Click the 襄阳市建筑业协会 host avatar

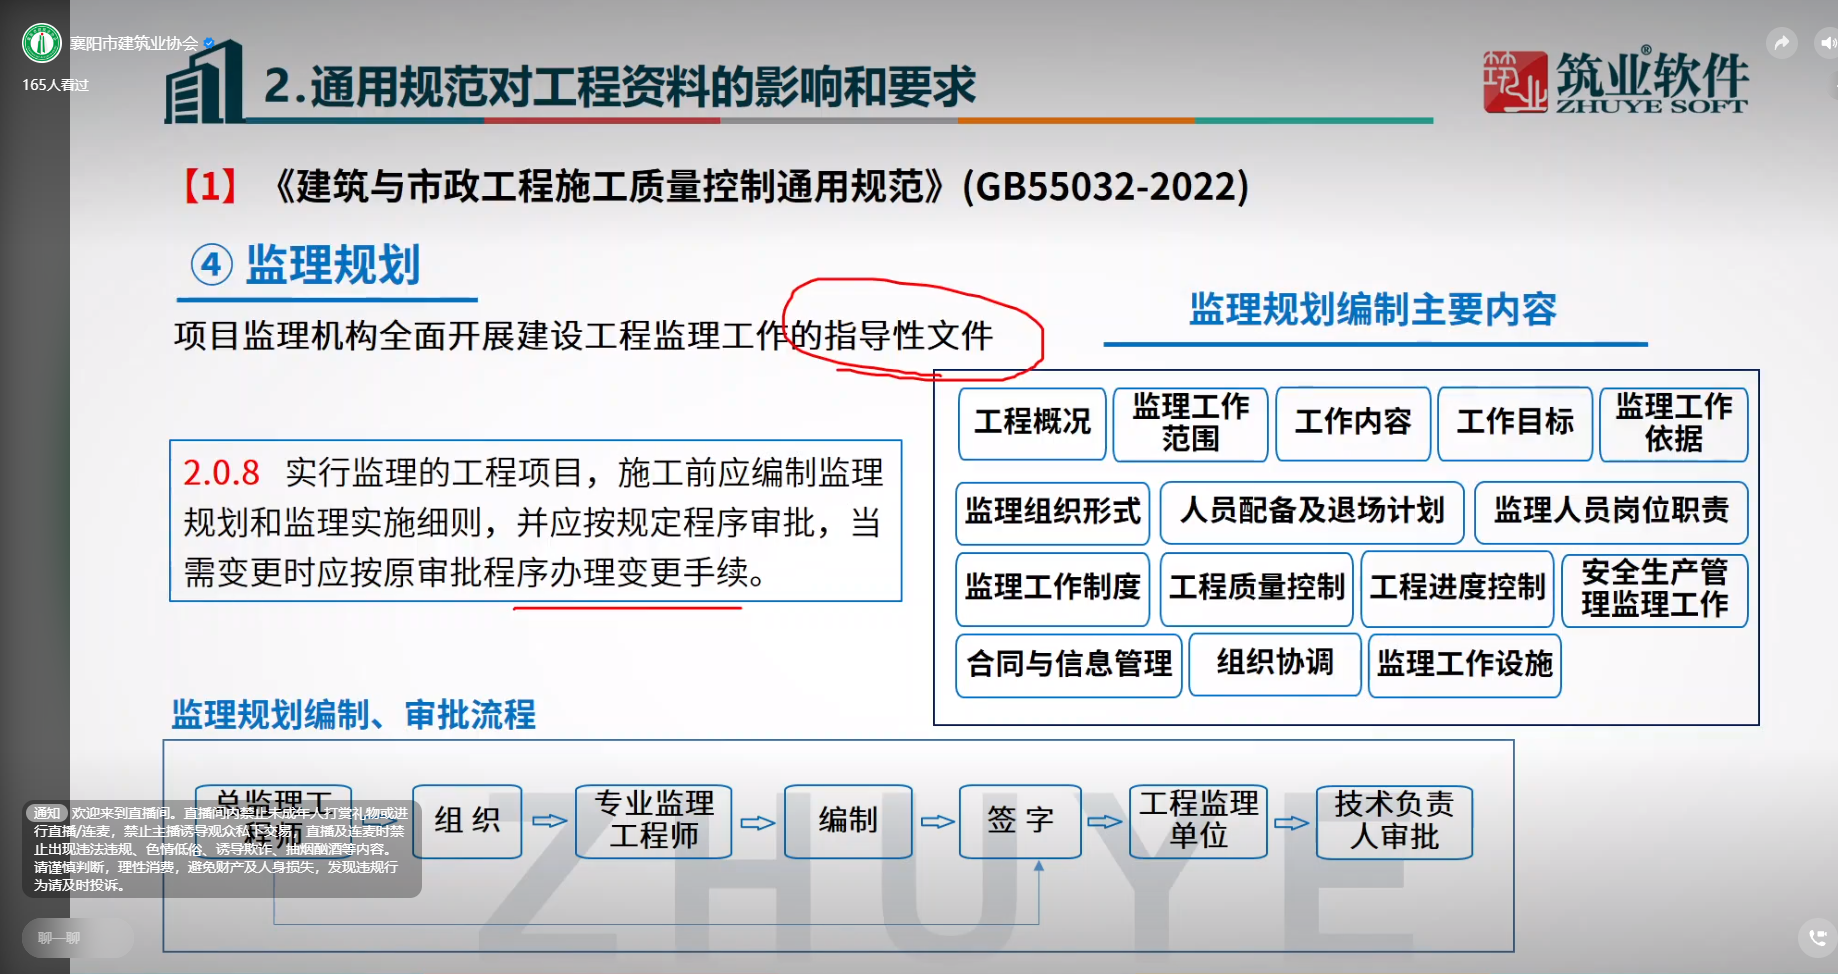(x=41, y=43)
